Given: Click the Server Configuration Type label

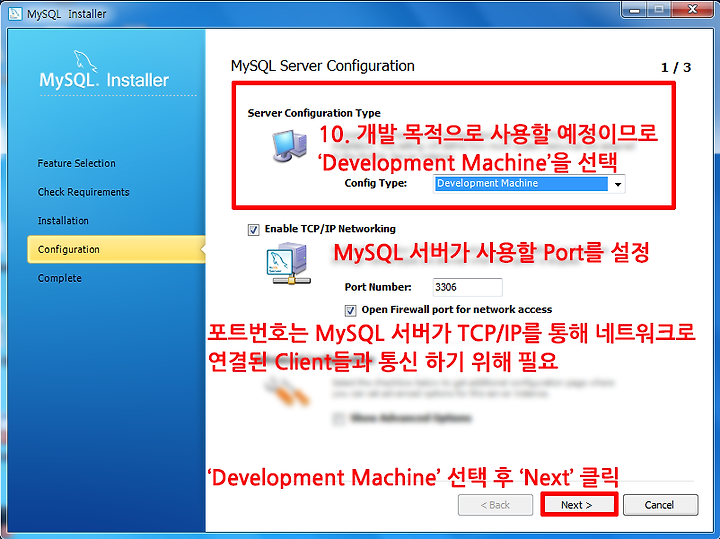Looking at the screenshot, I should click(x=314, y=113).
